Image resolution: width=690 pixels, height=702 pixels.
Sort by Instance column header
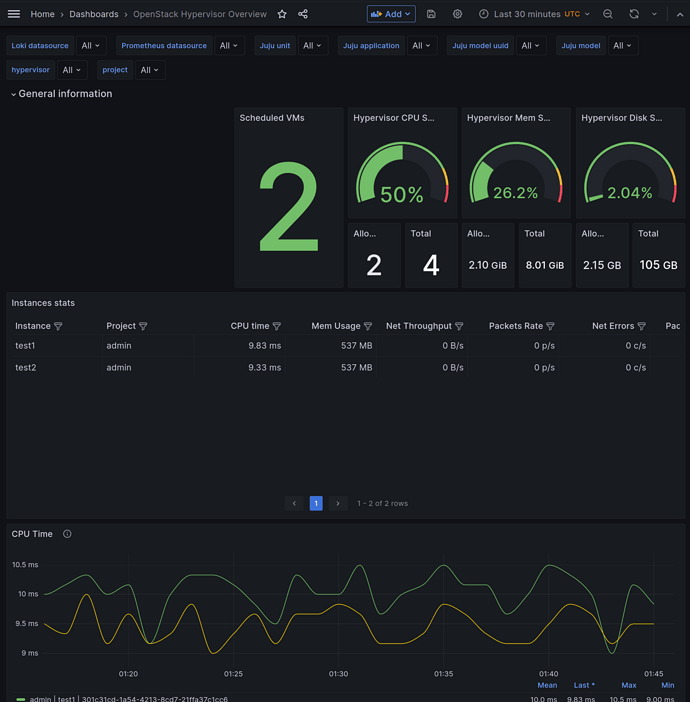pyautogui.click(x=33, y=326)
